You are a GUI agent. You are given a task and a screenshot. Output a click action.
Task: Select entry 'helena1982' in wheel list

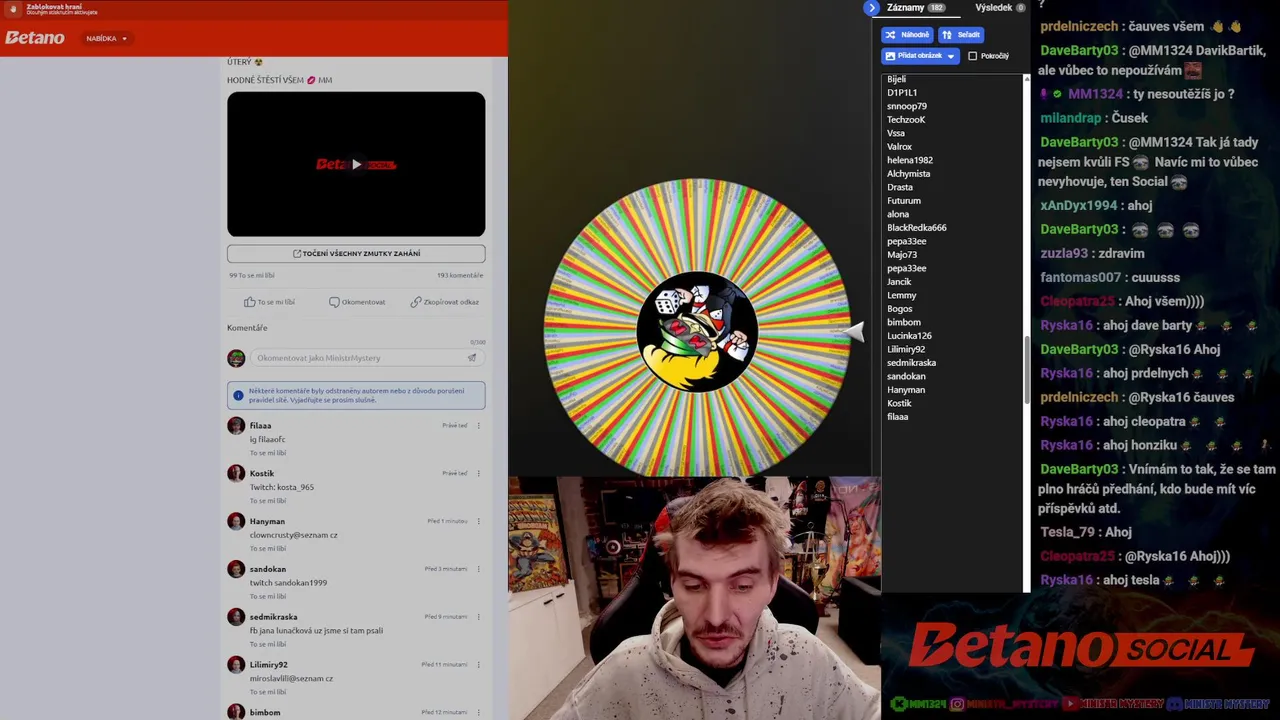tap(909, 160)
